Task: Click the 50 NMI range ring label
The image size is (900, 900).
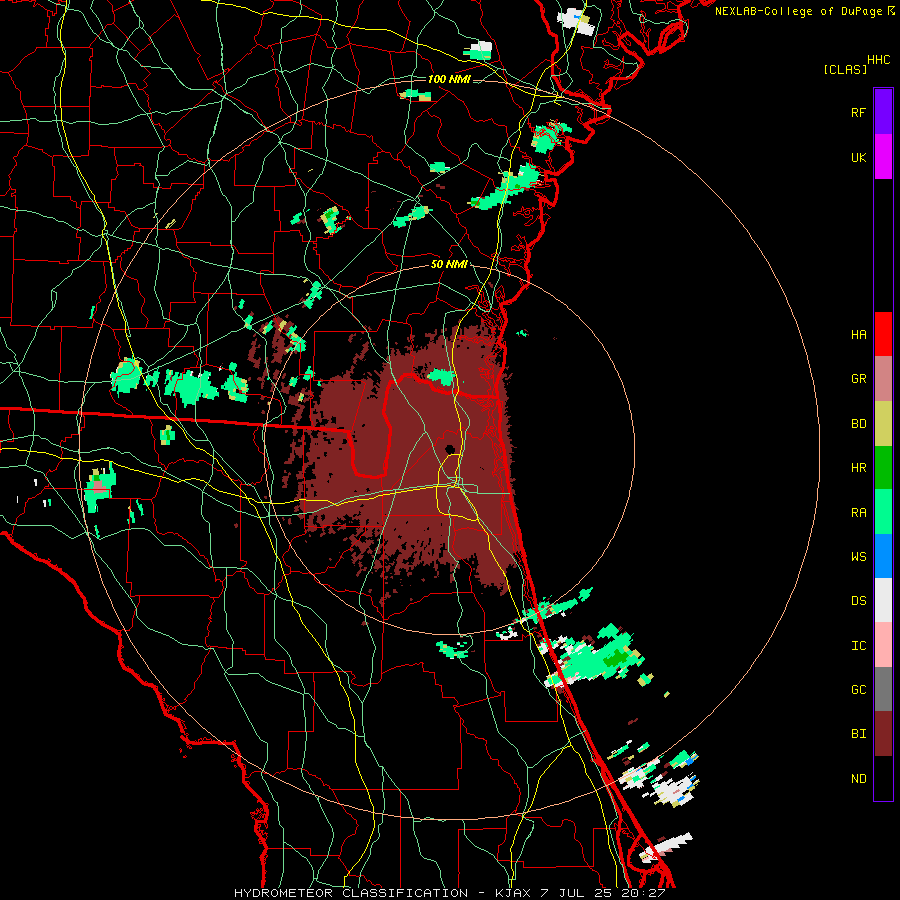Action: pos(448,265)
